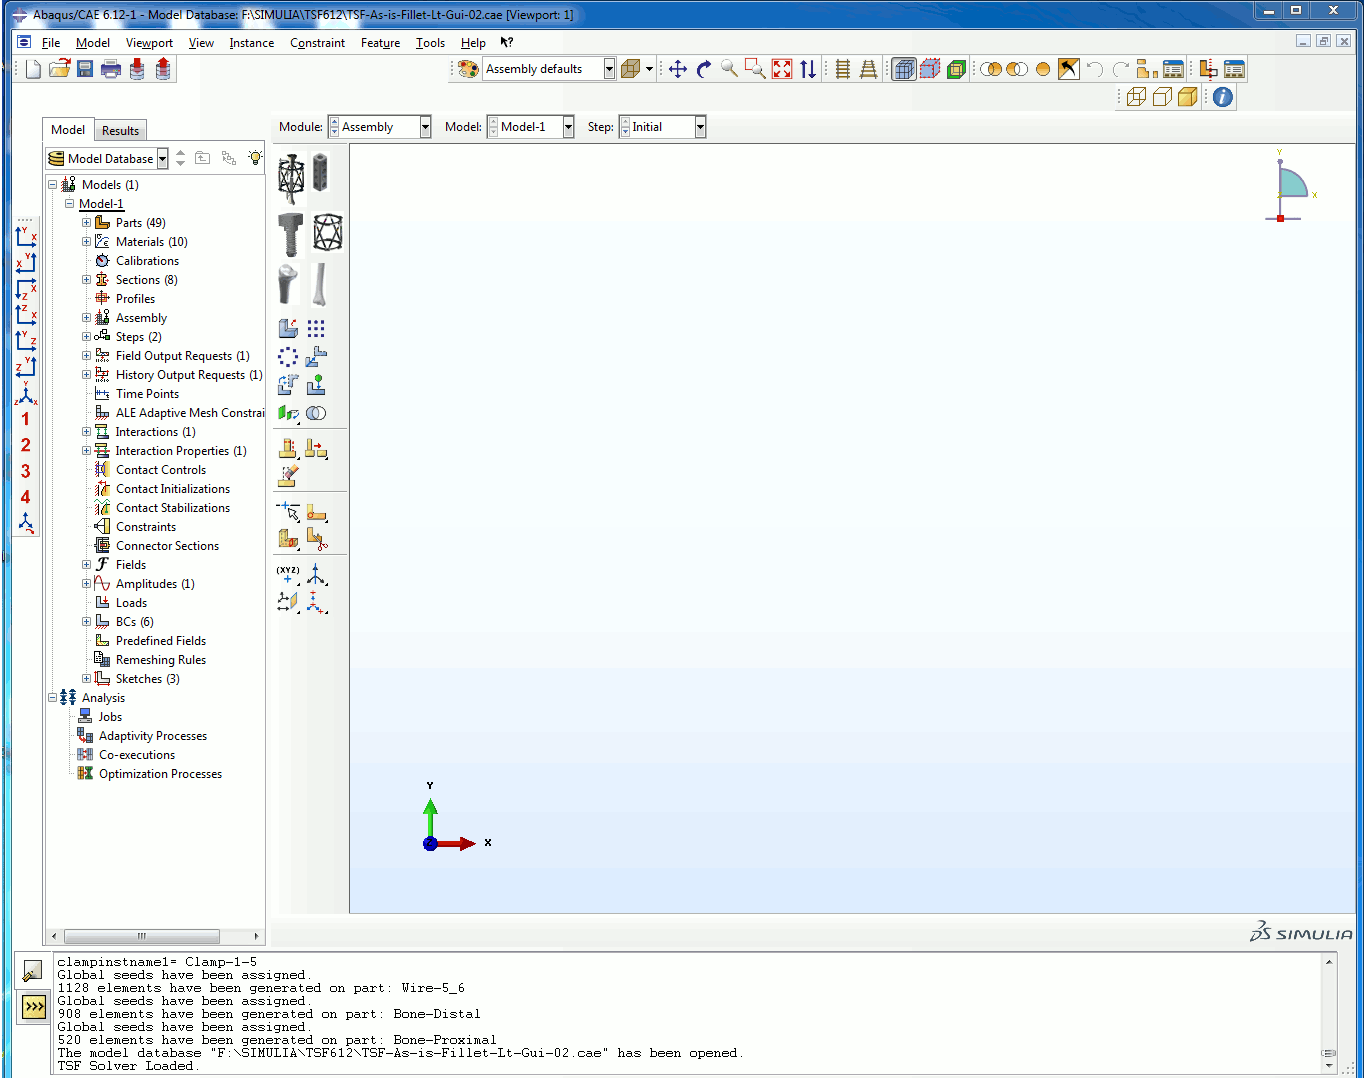
Task: Open the Assembly defaults color dropdown
Action: [x=549, y=69]
